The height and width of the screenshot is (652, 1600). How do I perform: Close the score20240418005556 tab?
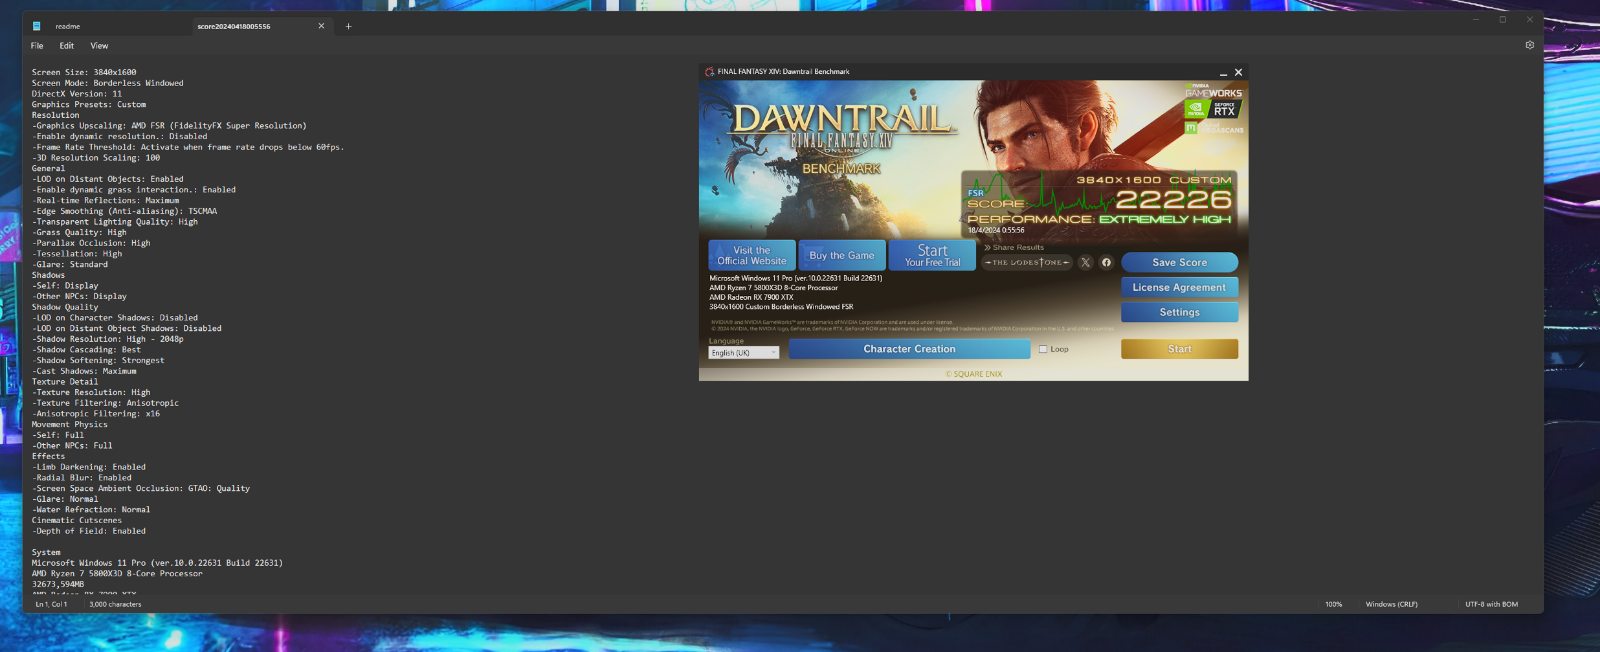point(321,26)
